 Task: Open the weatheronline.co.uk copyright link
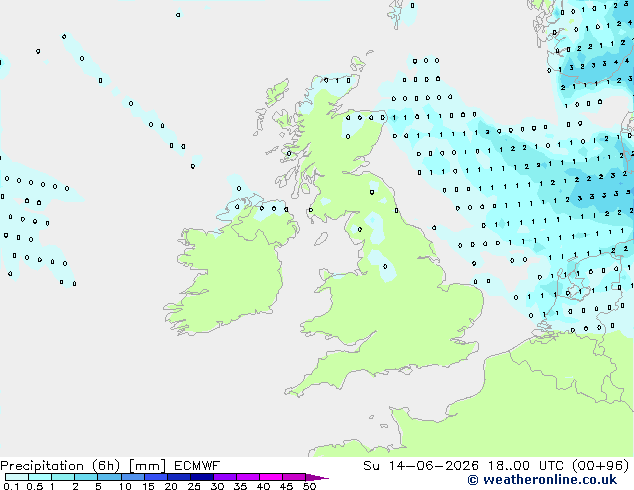tap(542, 480)
